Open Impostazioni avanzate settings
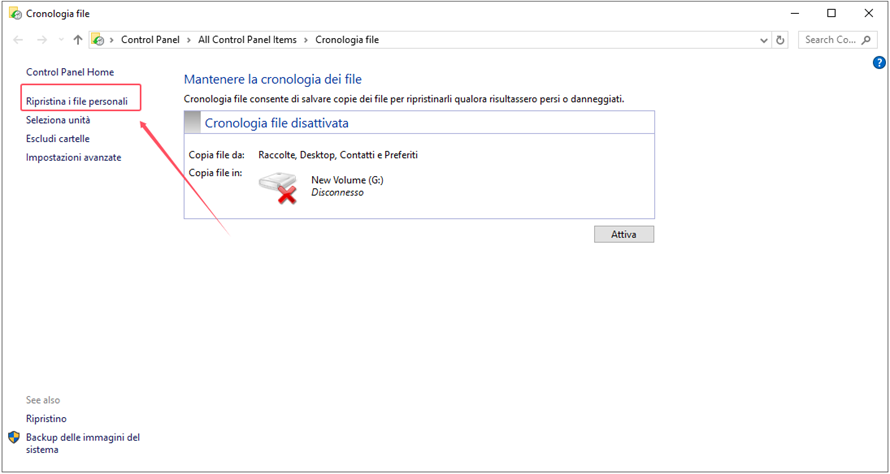 point(74,158)
